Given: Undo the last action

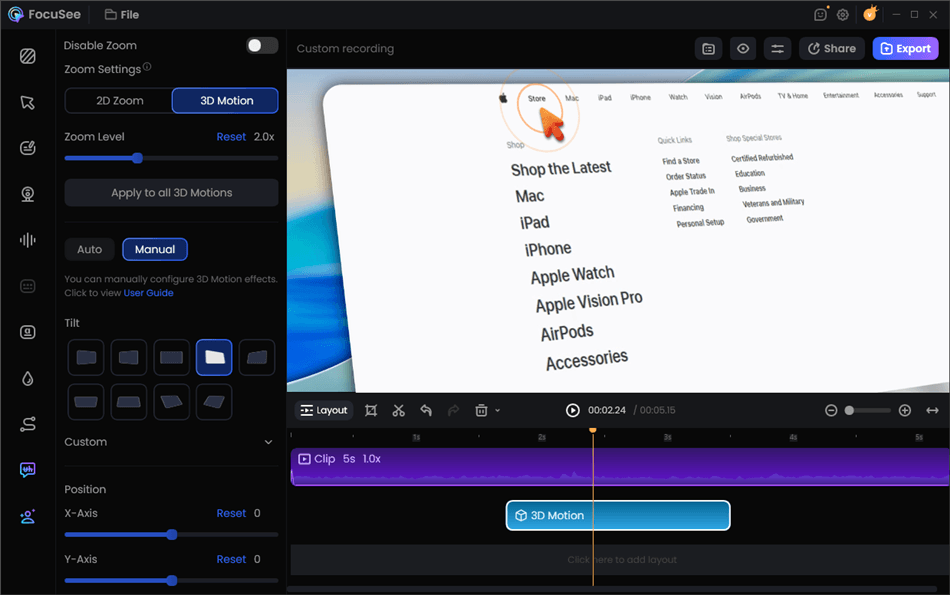Looking at the screenshot, I should click(426, 410).
